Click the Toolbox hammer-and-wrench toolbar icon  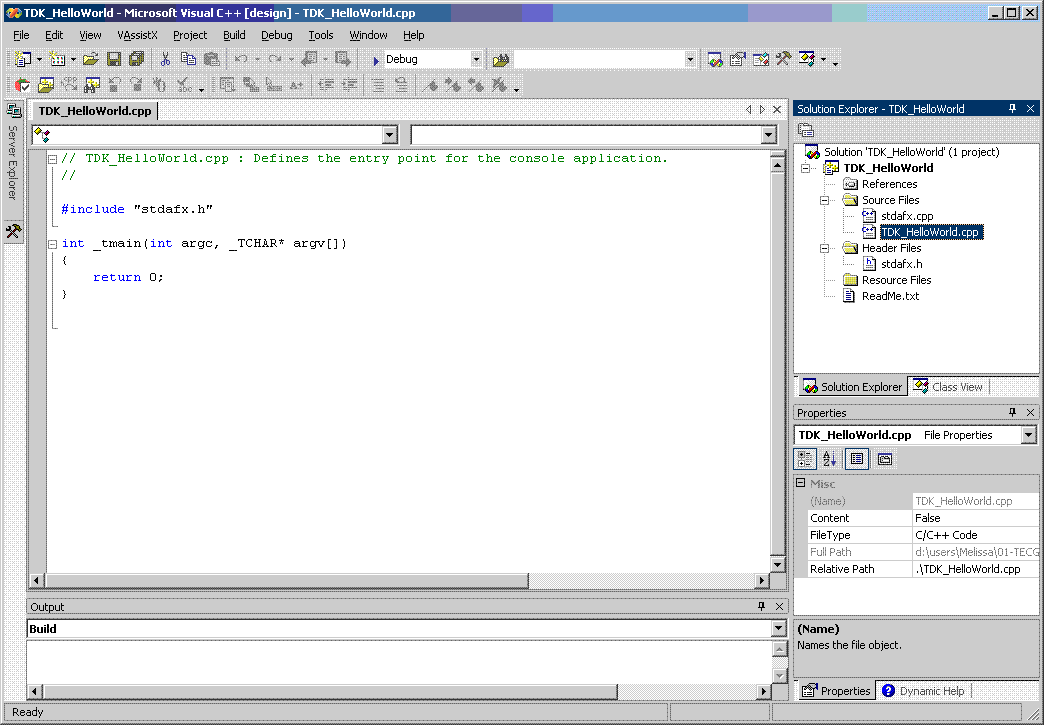783,59
